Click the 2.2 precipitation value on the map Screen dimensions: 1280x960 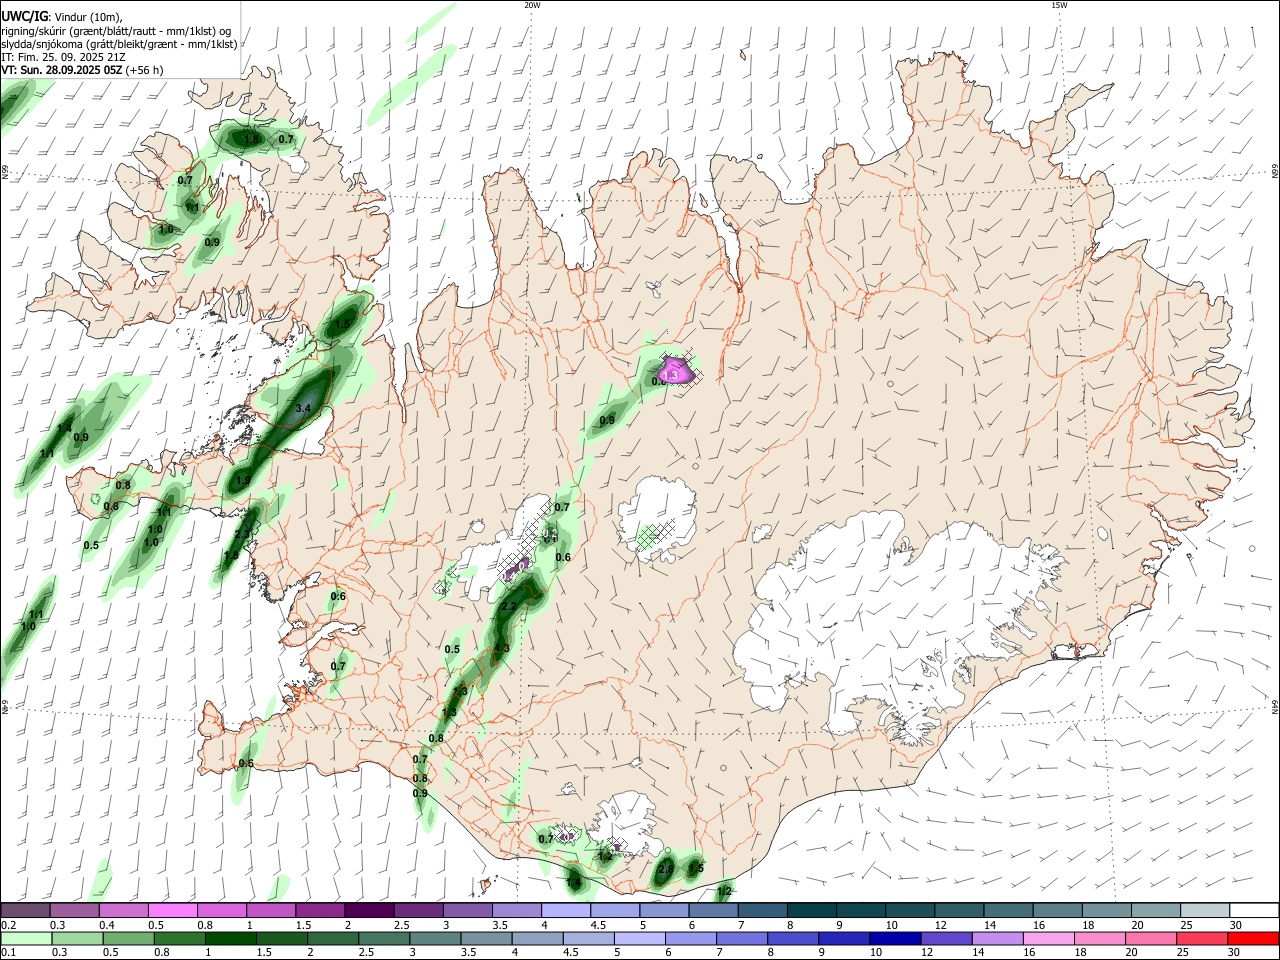pos(508,607)
